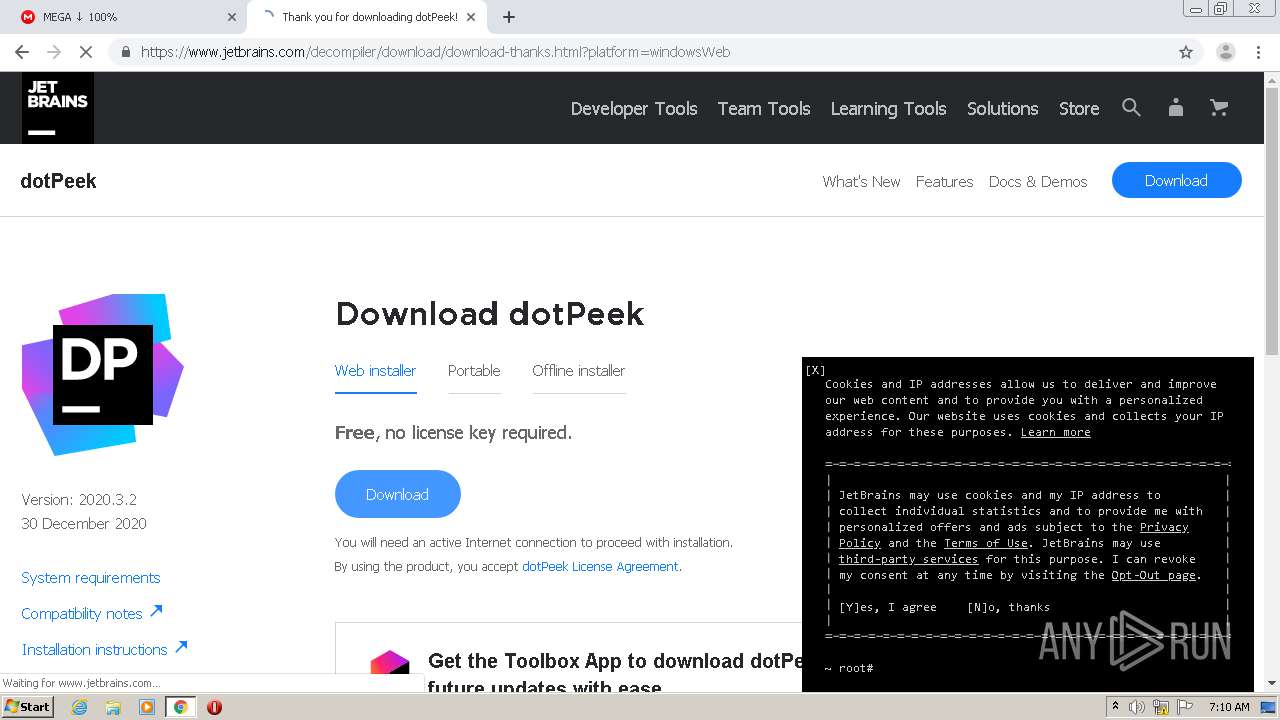The height and width of the screenshot is (720, 1280).
Task: Click the main blue Download button
Action: pyautogui.click(x=397, y=494)
